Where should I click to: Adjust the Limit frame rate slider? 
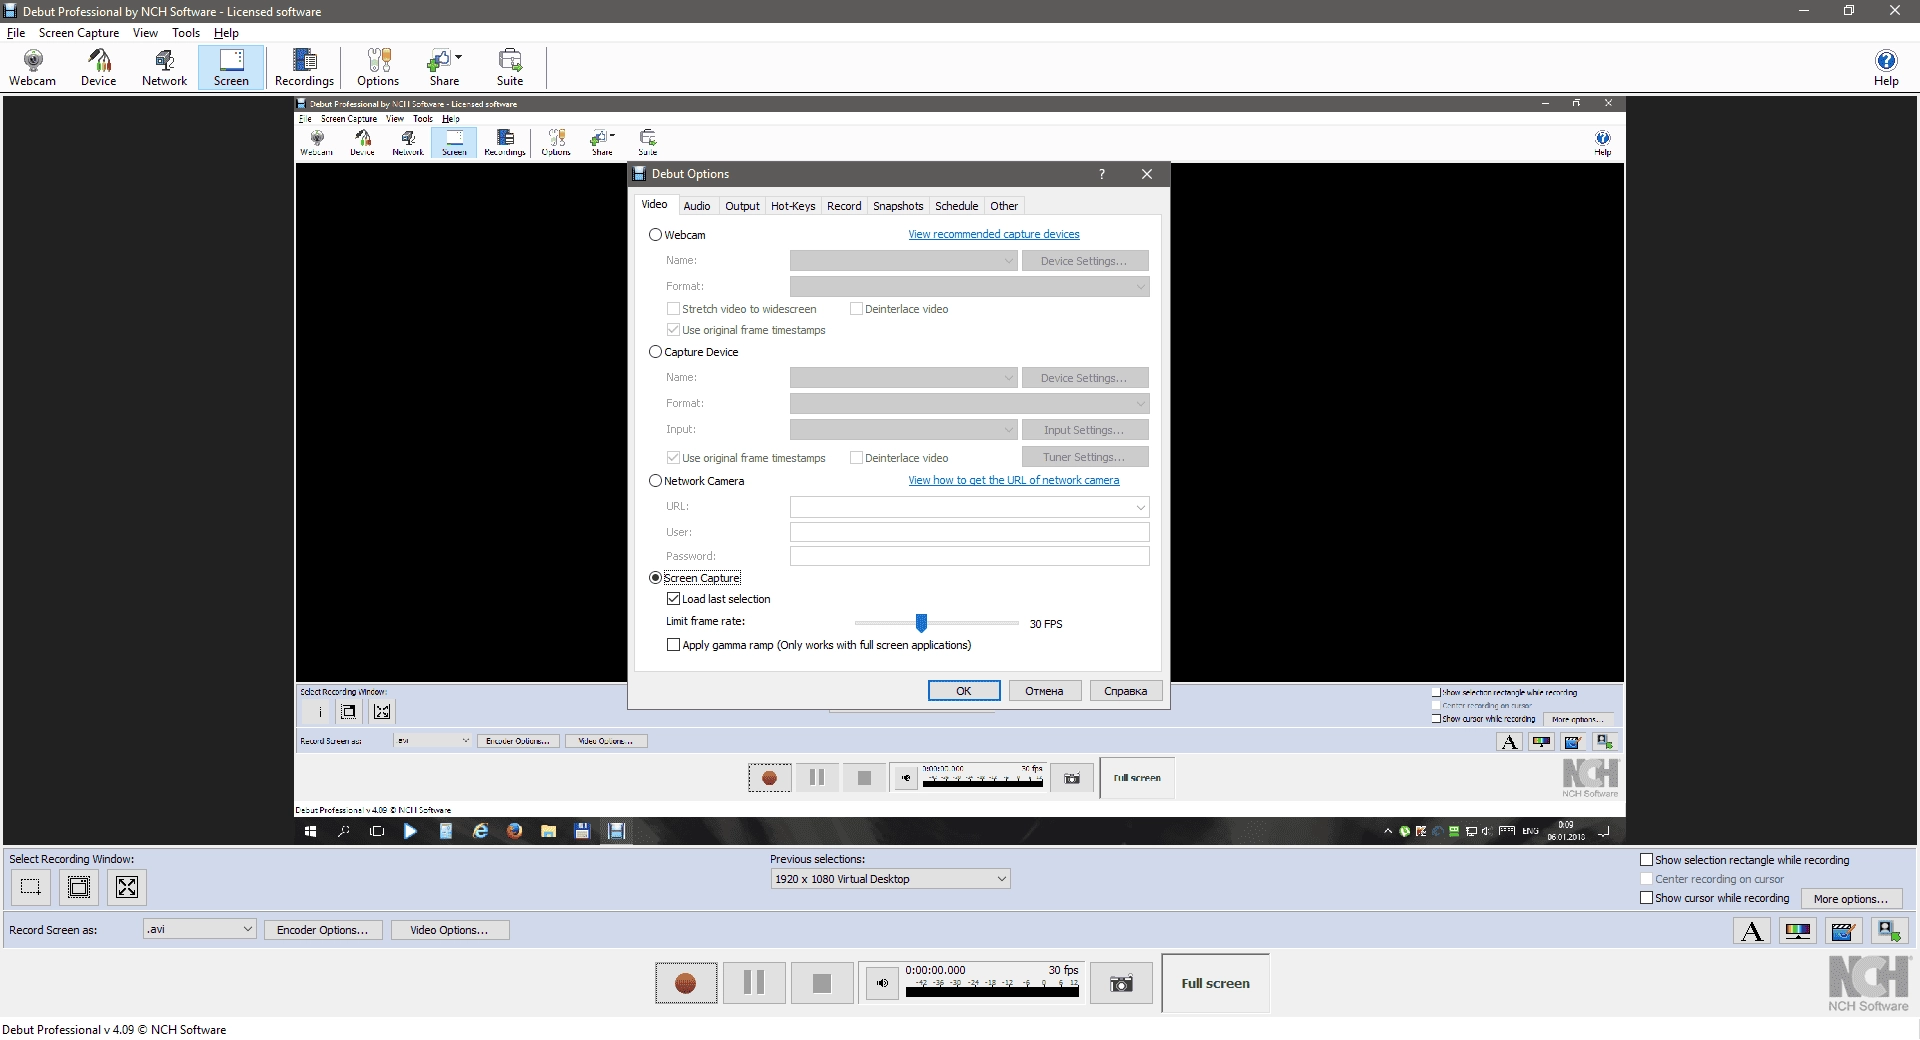pos(921,623)
